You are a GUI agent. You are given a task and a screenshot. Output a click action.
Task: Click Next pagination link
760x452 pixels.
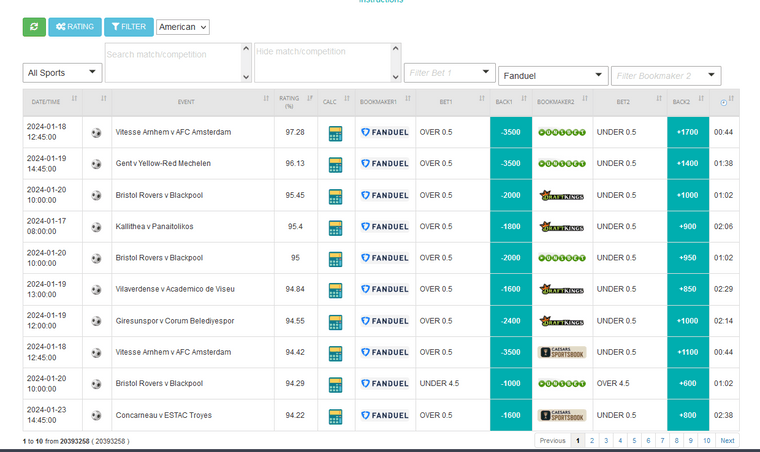(727, 440)
